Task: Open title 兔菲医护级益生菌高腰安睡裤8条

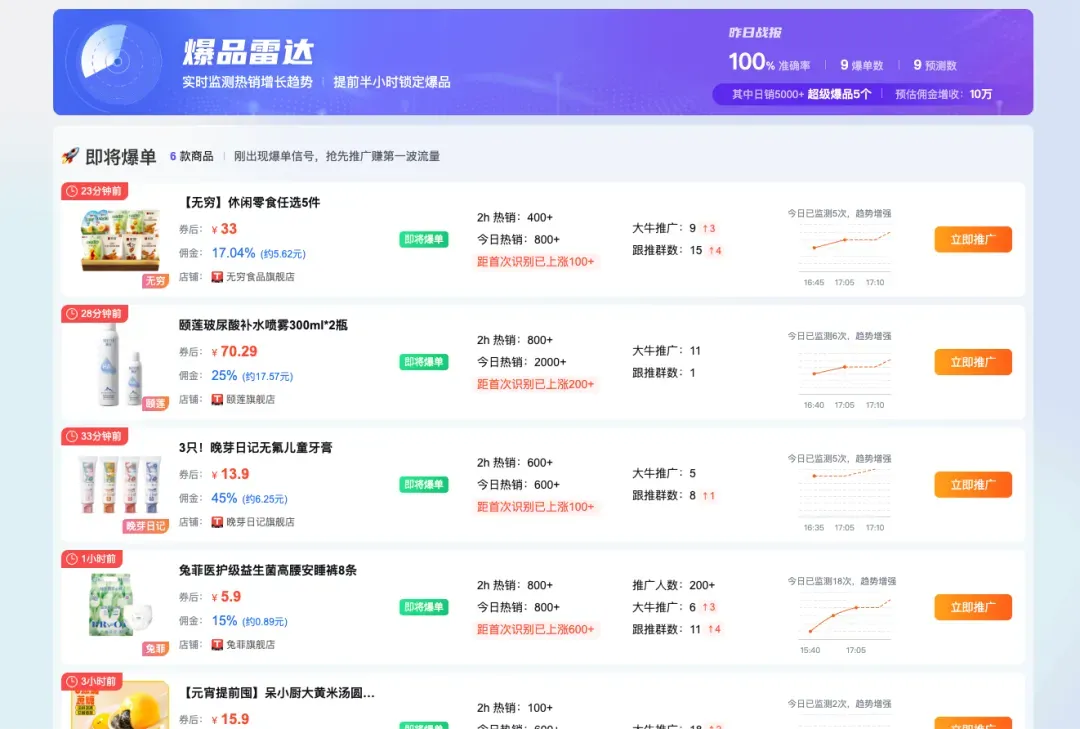Action: tap(268, 571)
